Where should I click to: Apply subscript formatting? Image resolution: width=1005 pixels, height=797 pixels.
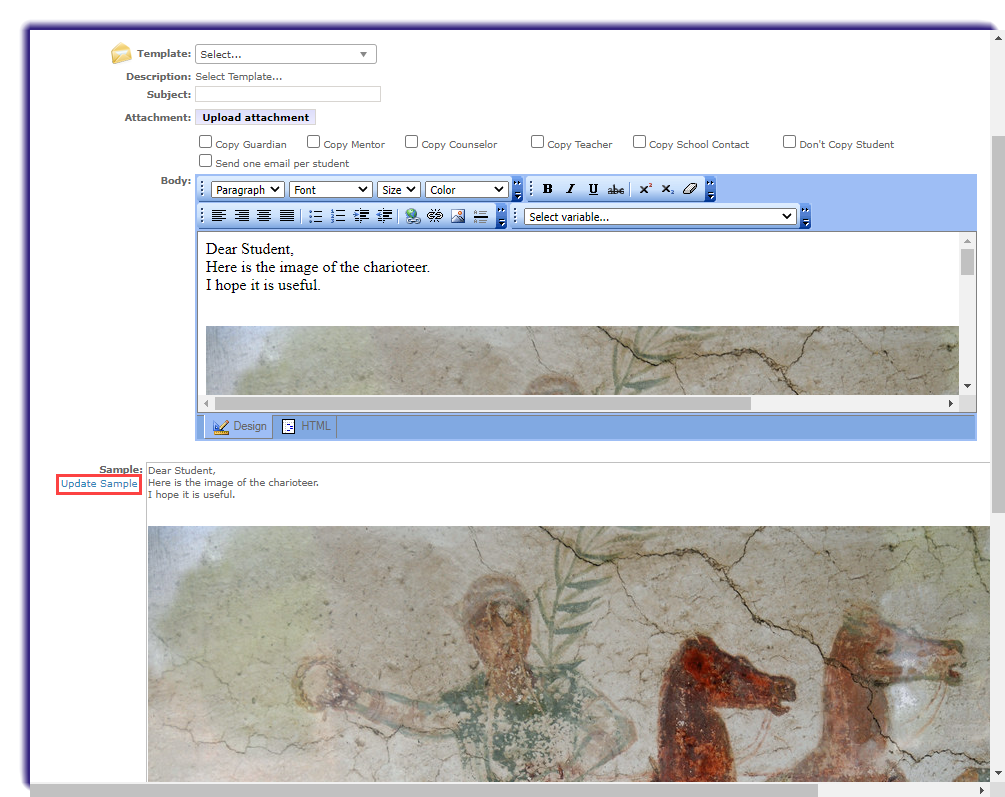point(667,188)
